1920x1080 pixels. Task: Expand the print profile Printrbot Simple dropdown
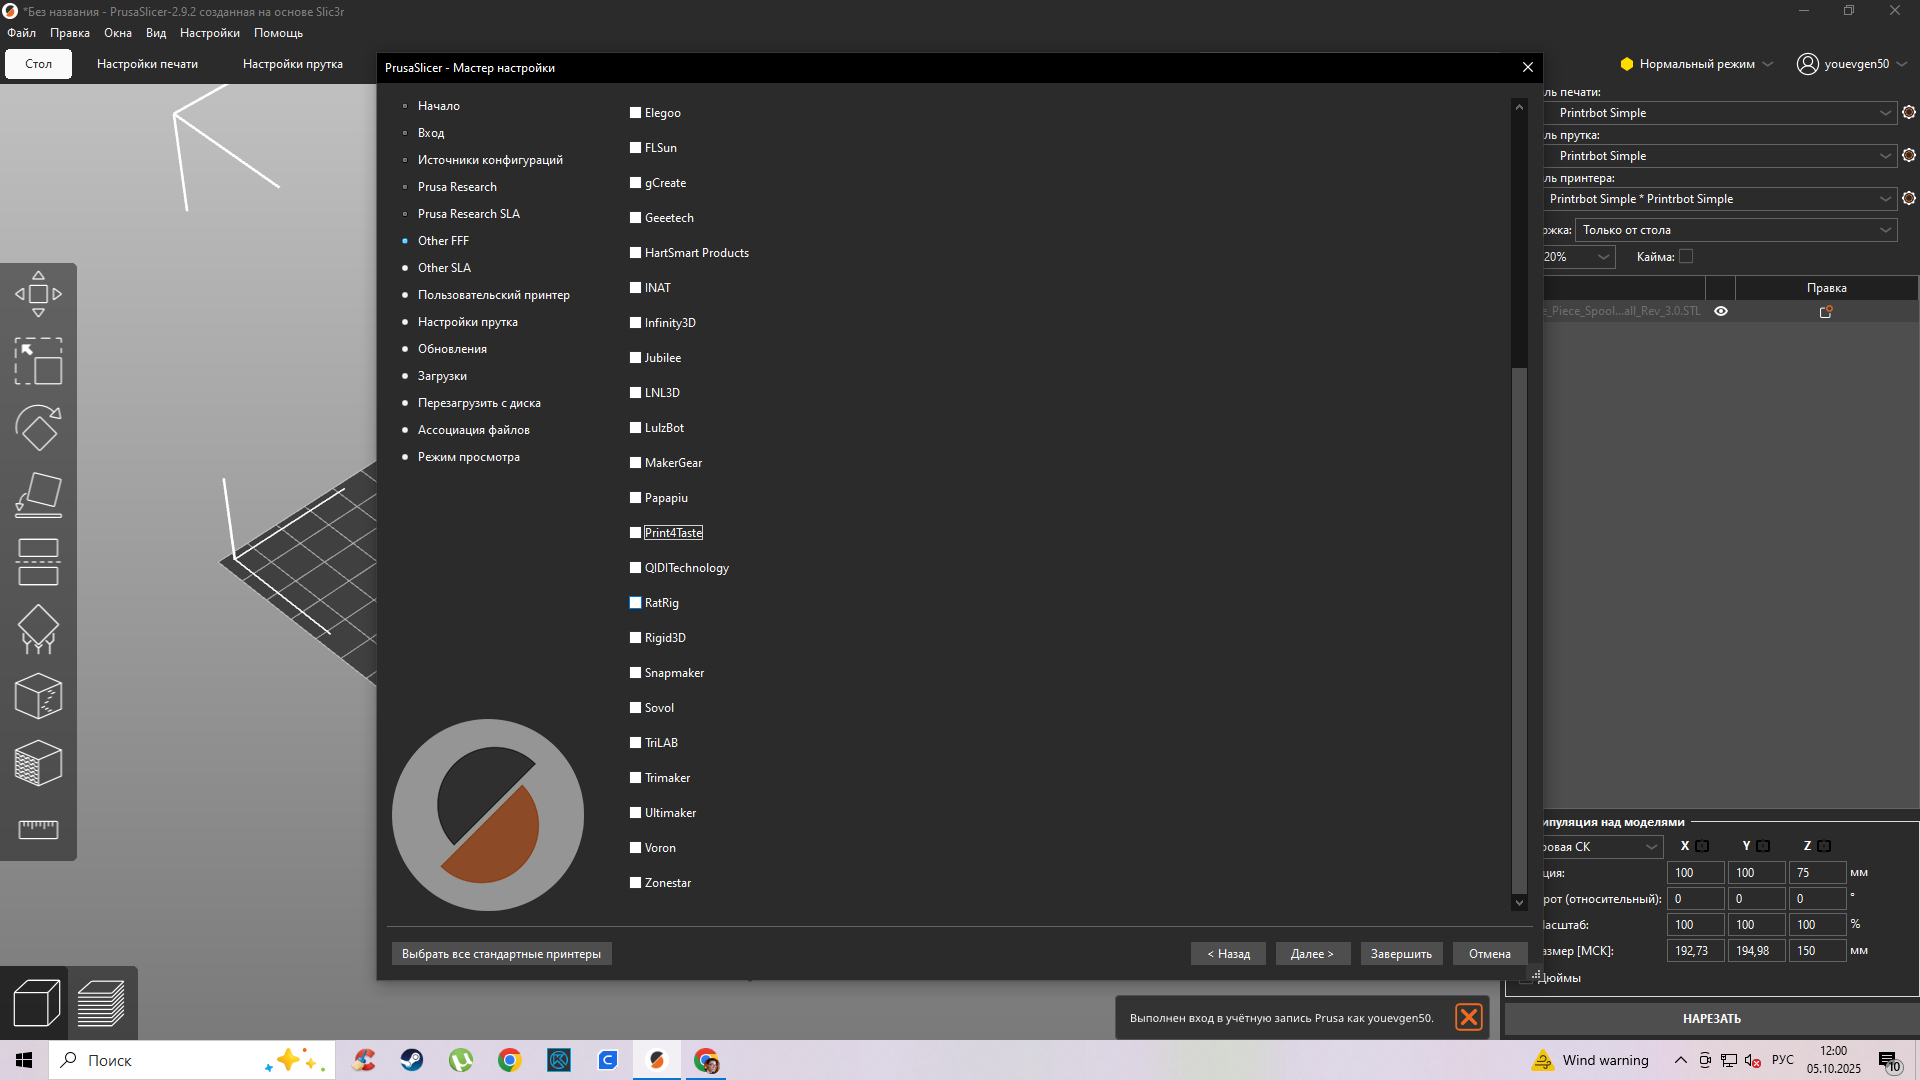point(1885,113)
